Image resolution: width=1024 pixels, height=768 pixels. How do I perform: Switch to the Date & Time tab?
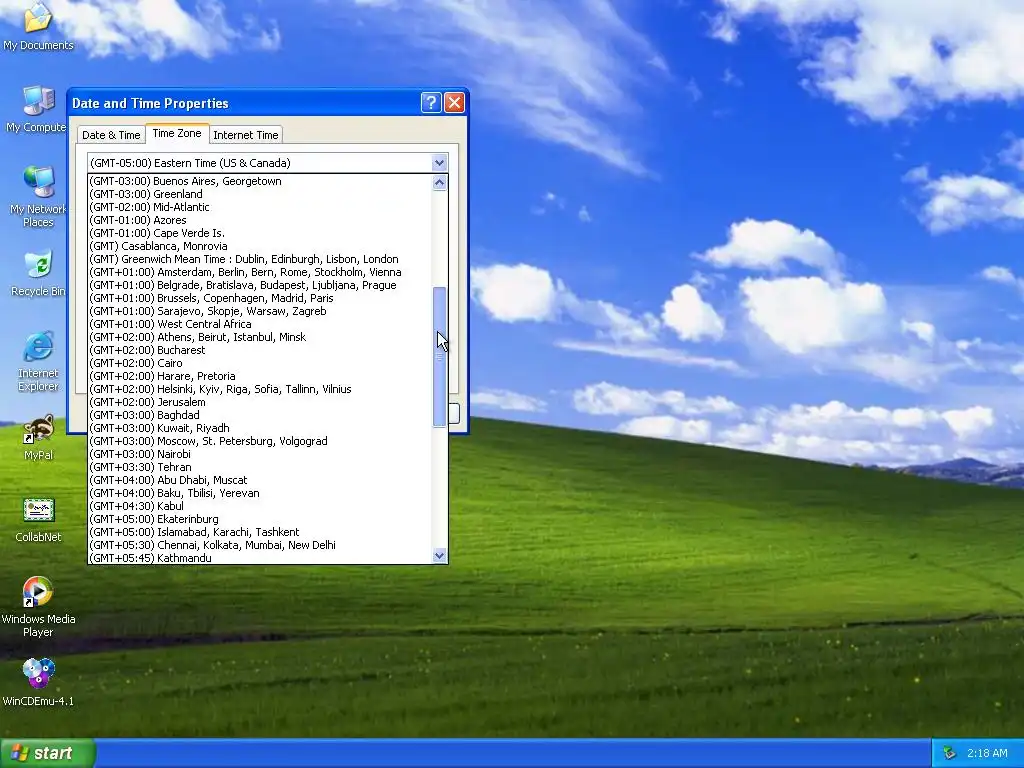(111, 135)
